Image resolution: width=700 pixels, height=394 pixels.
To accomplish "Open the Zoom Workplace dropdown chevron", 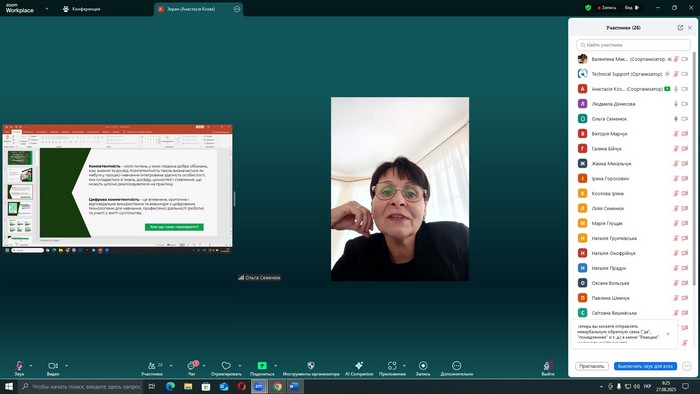I will (47, 8).
